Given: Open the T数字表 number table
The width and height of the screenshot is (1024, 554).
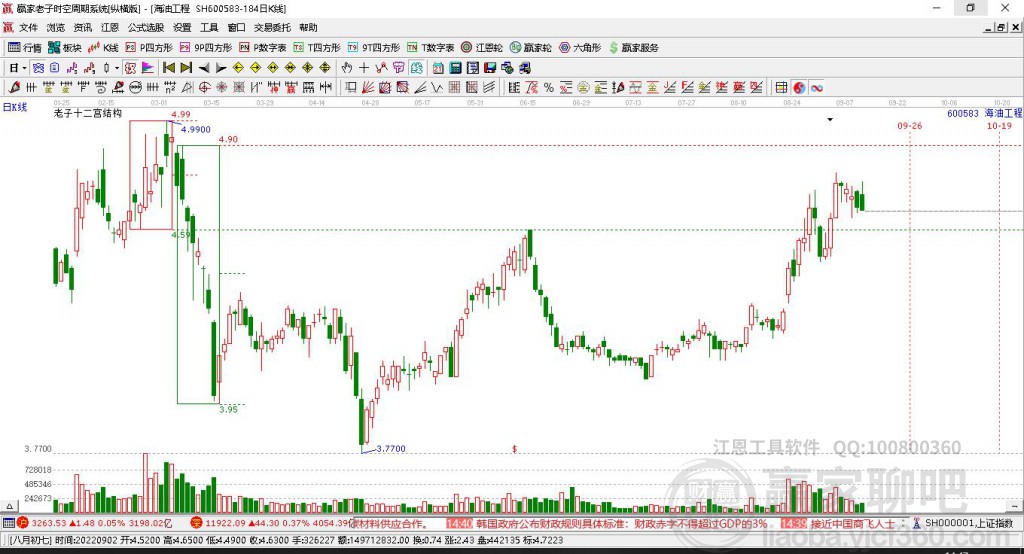Looking at the screenshot, I should [430, 48].
